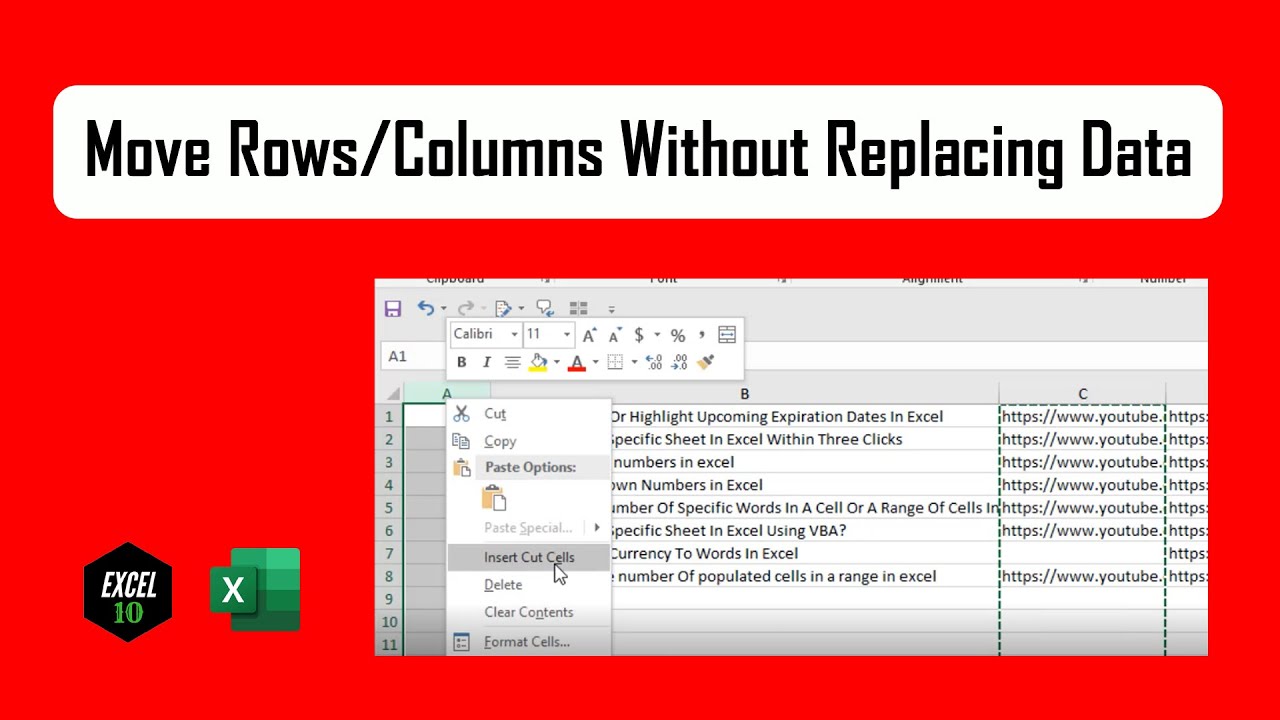1280x720 pixels.
Task: Toggle center alignment in mini toolbar
Action: [x=512, y=362]
